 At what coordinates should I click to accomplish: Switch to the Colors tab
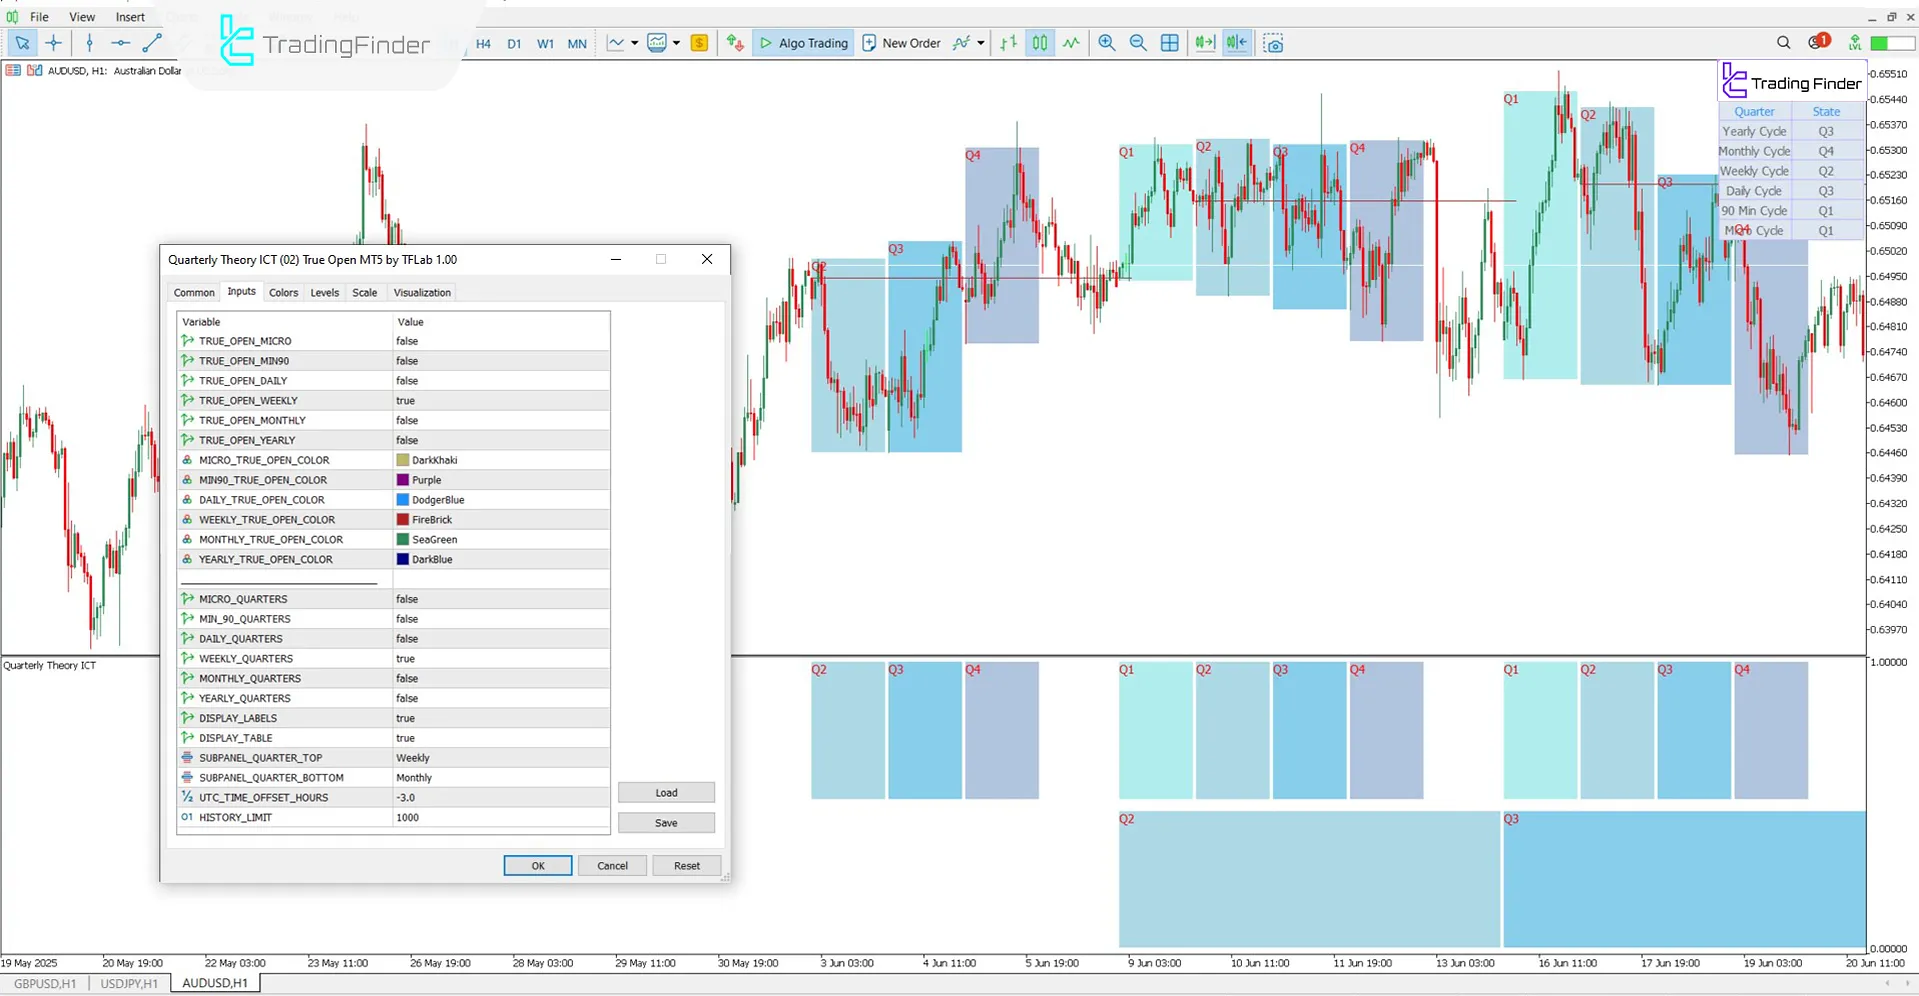point(283,292)
